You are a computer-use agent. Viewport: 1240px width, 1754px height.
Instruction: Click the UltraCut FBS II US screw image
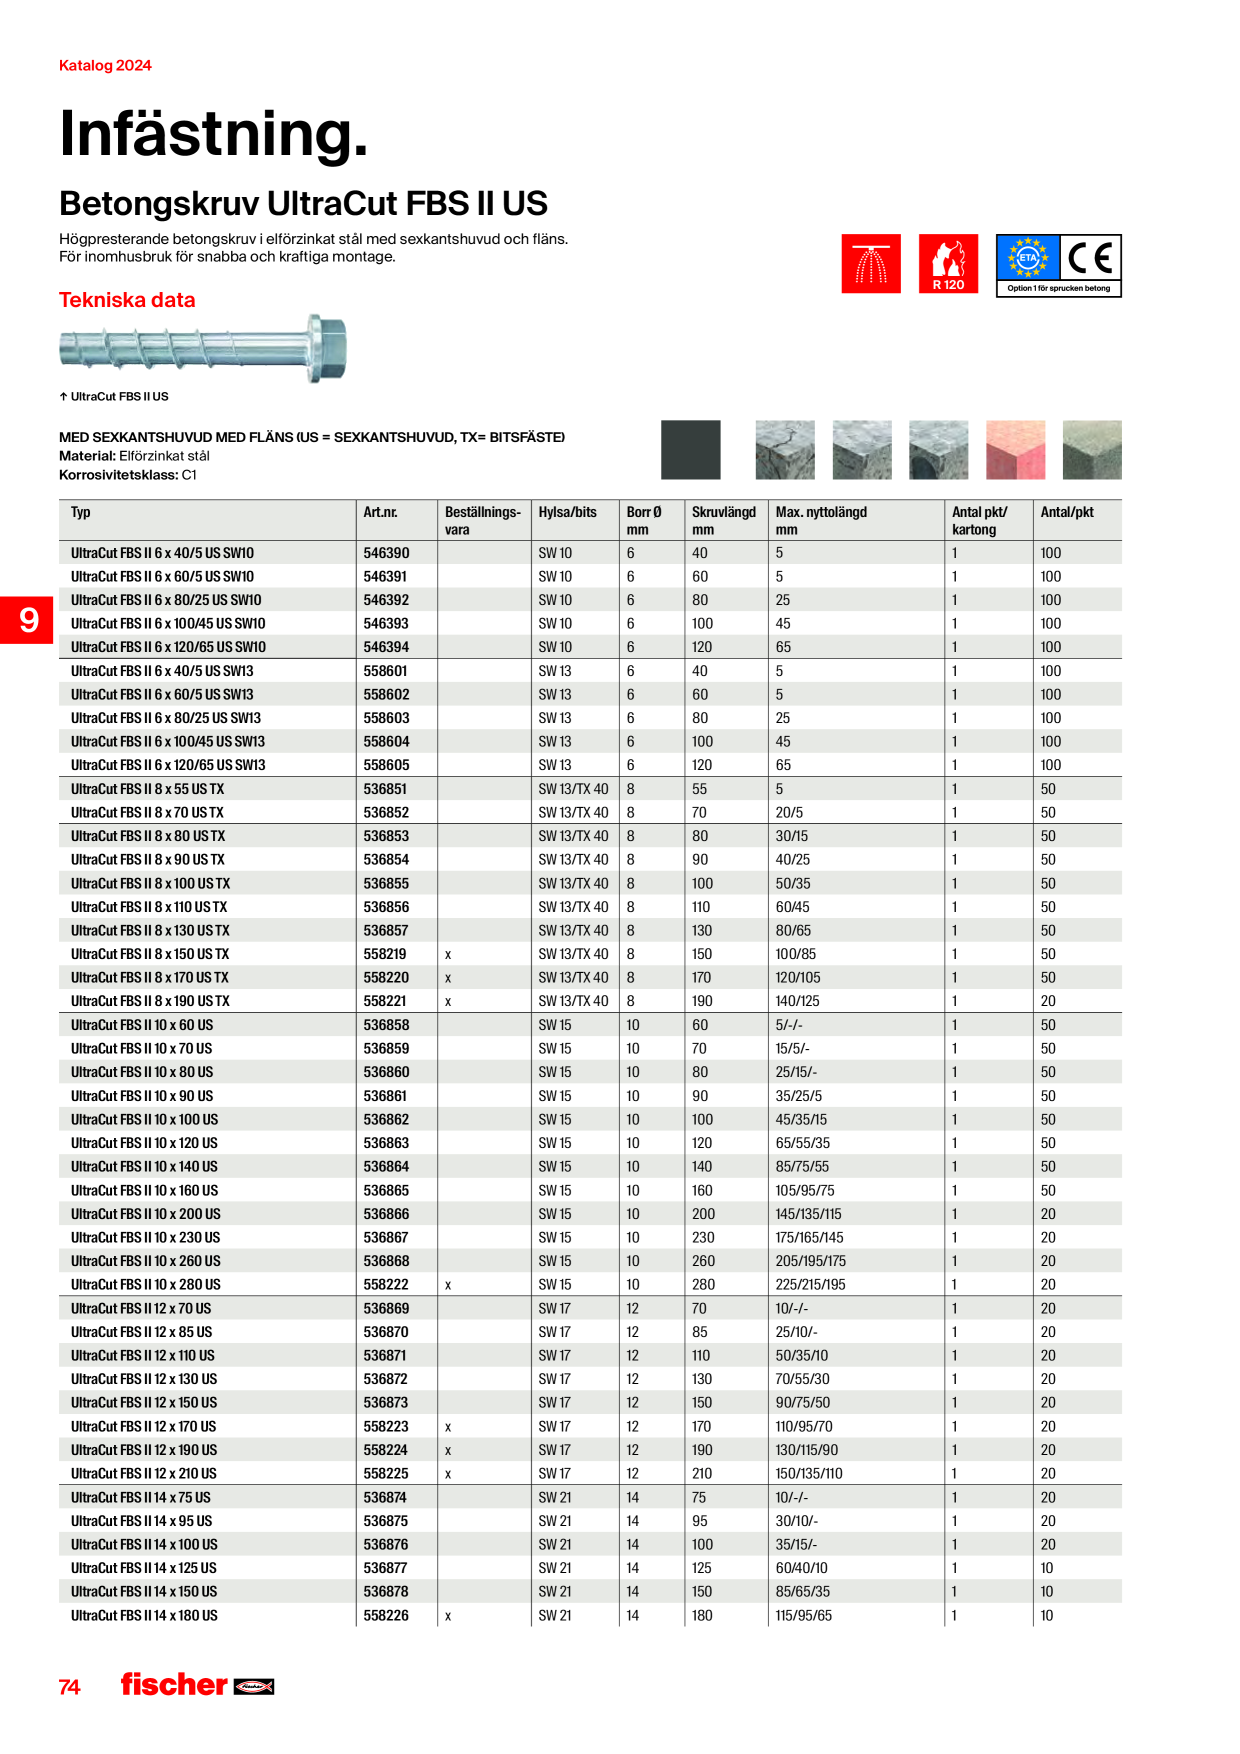pos(203,348)
